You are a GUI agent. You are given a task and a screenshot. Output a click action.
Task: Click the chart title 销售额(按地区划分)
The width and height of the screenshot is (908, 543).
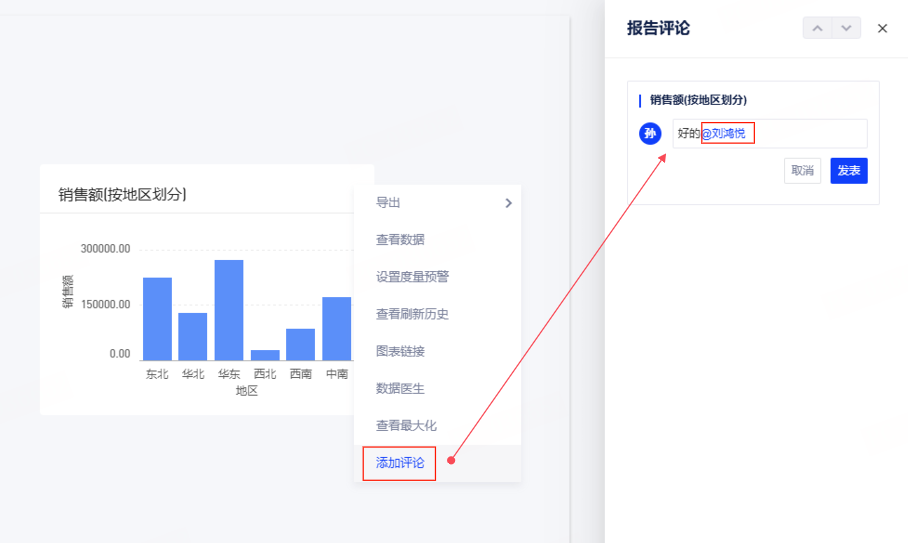click(122, 195)
